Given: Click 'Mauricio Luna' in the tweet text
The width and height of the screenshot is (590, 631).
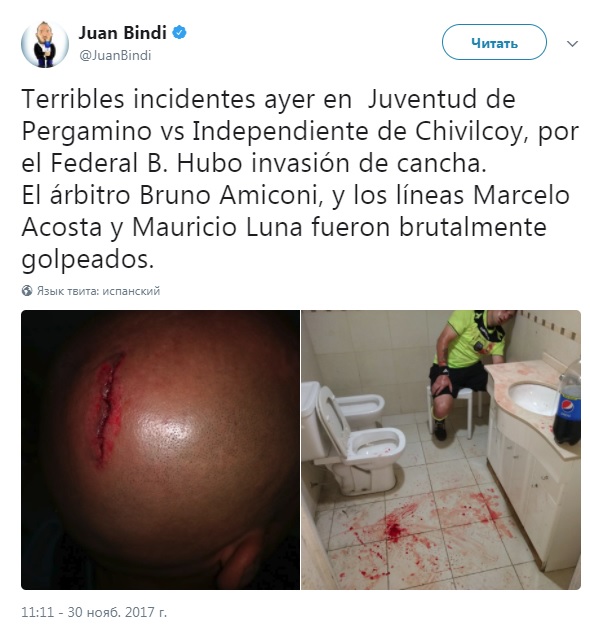Looking at the screenshot, I should [217, 228].
